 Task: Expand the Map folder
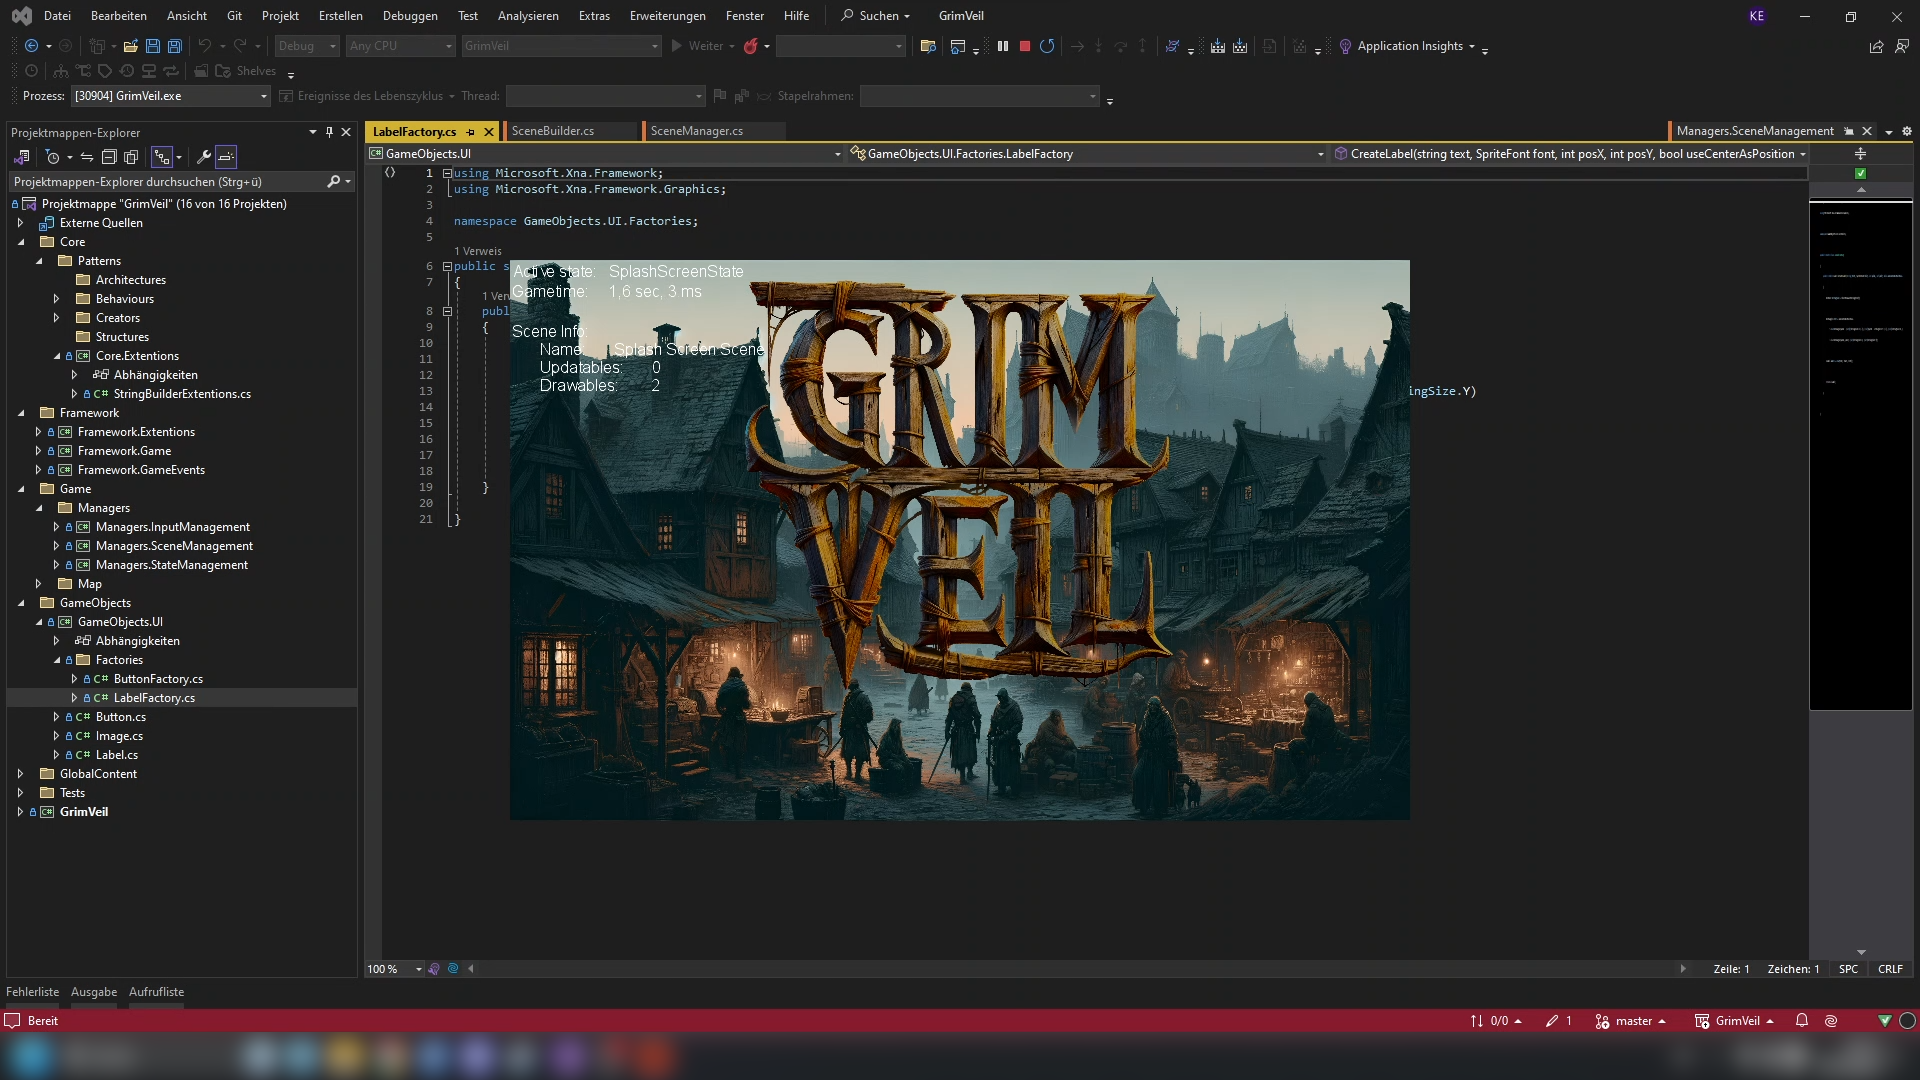click(38, 584)
